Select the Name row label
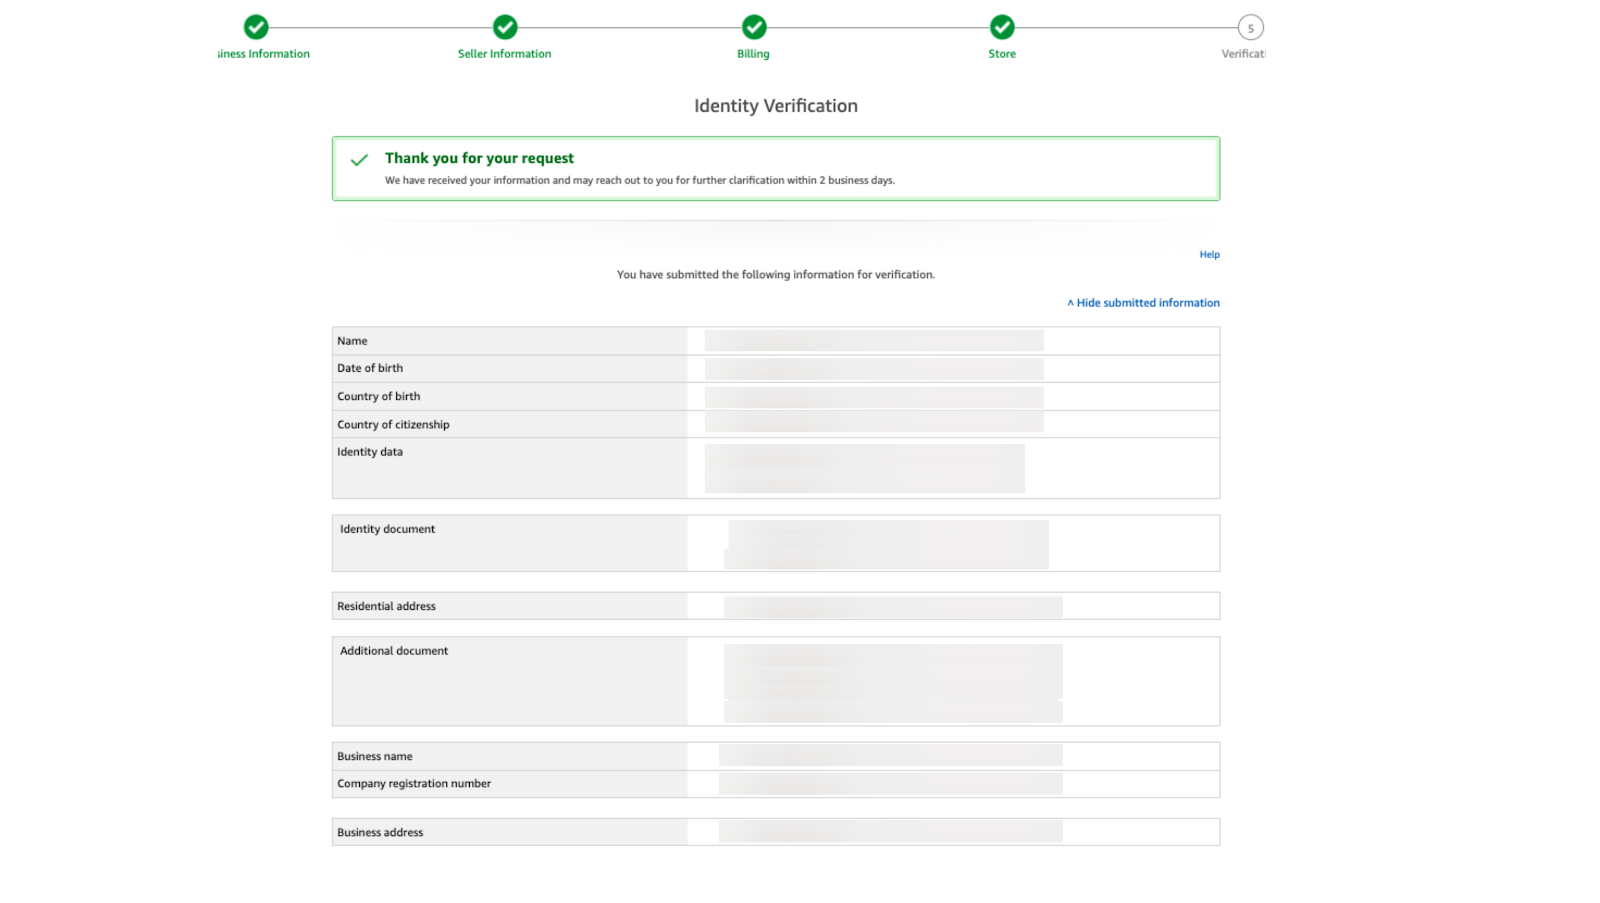This screenshot has width=1600, height=903. pos(352,341)
